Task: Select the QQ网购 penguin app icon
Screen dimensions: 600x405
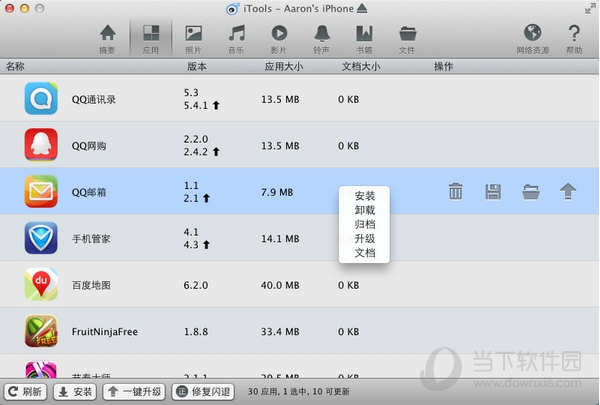Action: 41,145
